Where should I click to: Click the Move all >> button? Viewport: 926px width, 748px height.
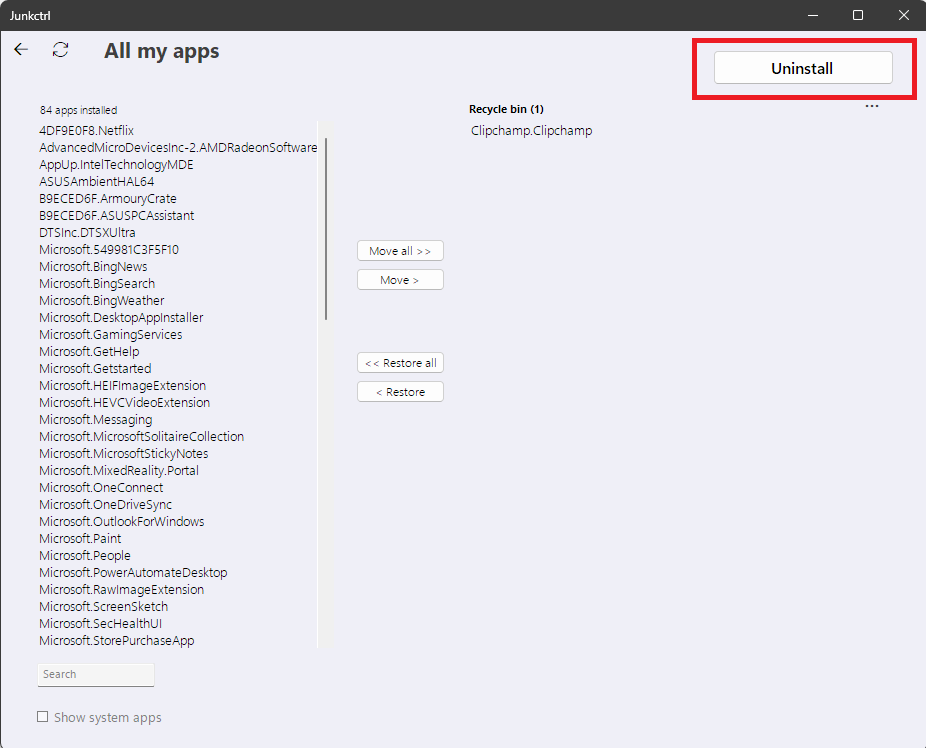(x=400, y=251)
